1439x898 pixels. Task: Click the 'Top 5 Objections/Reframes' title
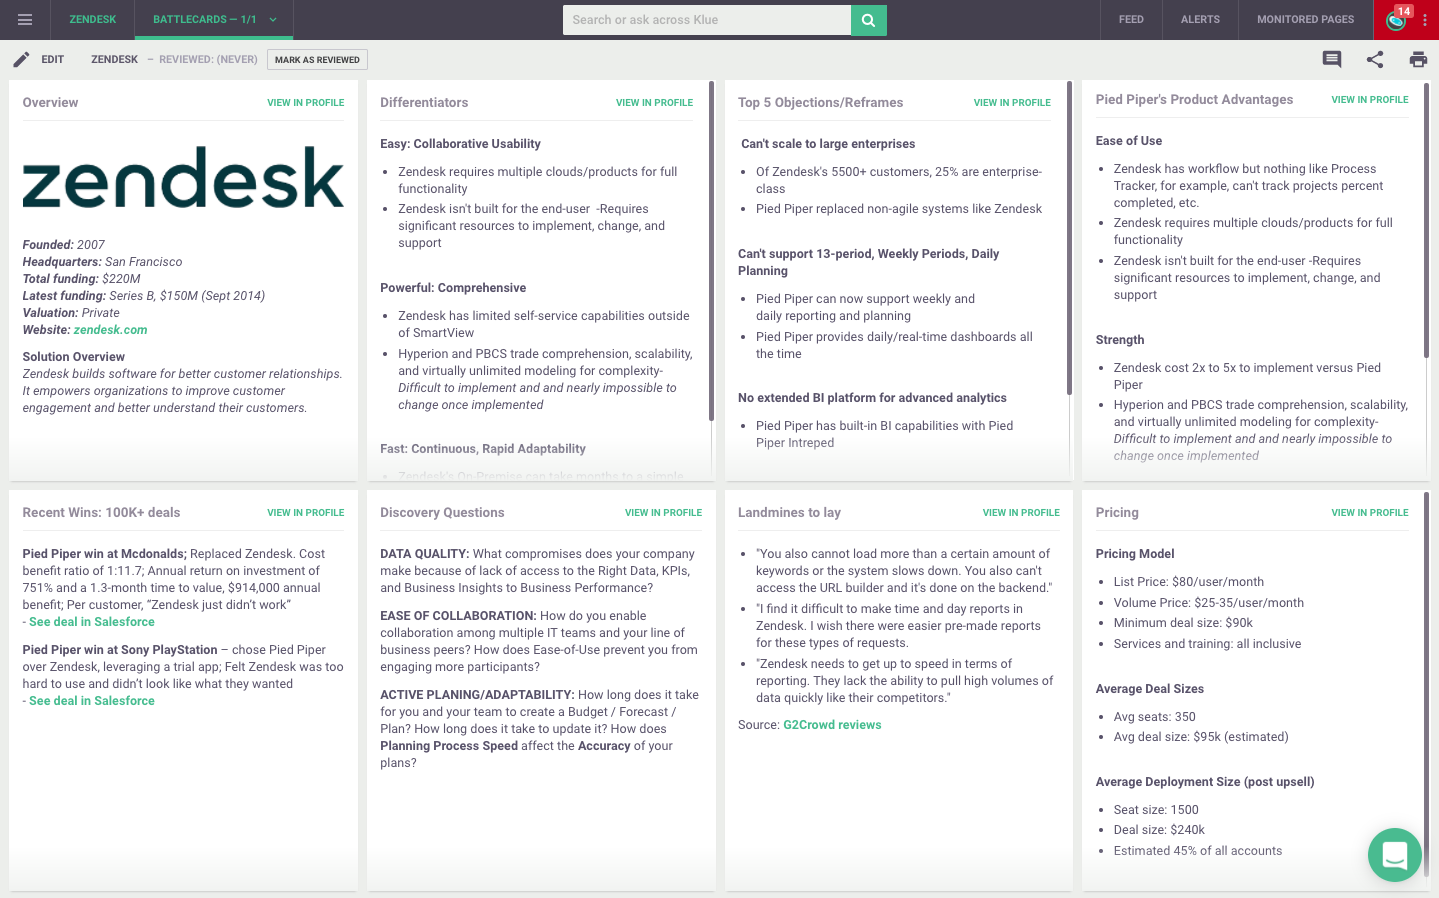coord(820,103)
